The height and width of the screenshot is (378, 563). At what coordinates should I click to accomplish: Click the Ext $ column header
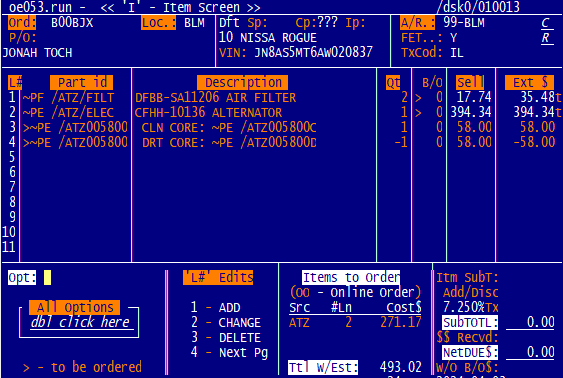529,83
